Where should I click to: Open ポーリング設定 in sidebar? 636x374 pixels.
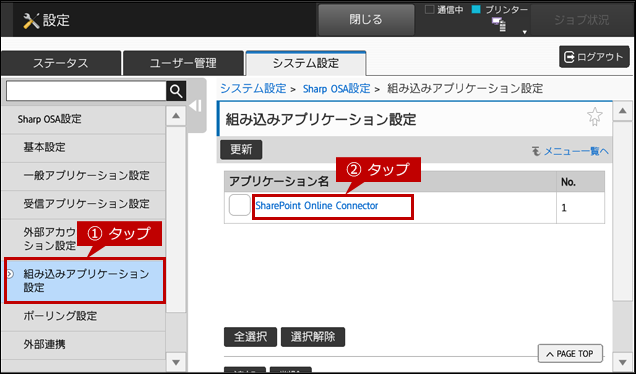[x=83, y=316]
